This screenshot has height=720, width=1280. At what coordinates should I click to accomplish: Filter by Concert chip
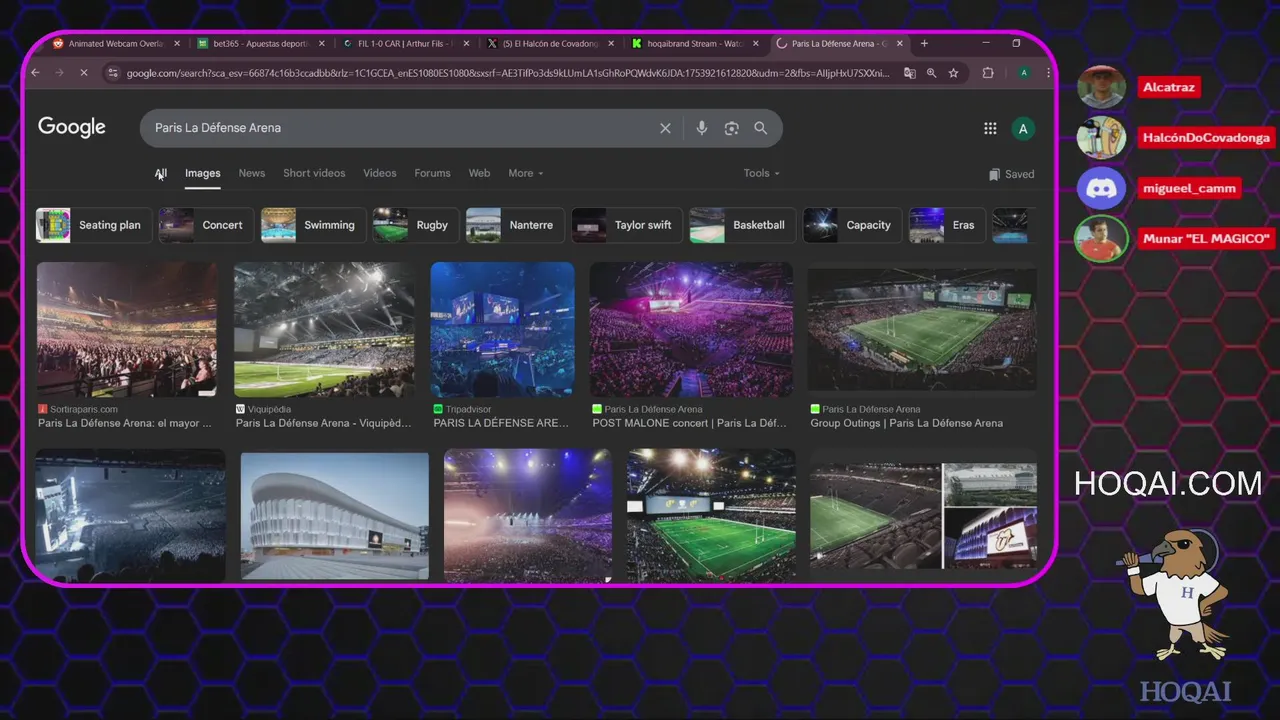pyautogui.click(x=205, y=225)
